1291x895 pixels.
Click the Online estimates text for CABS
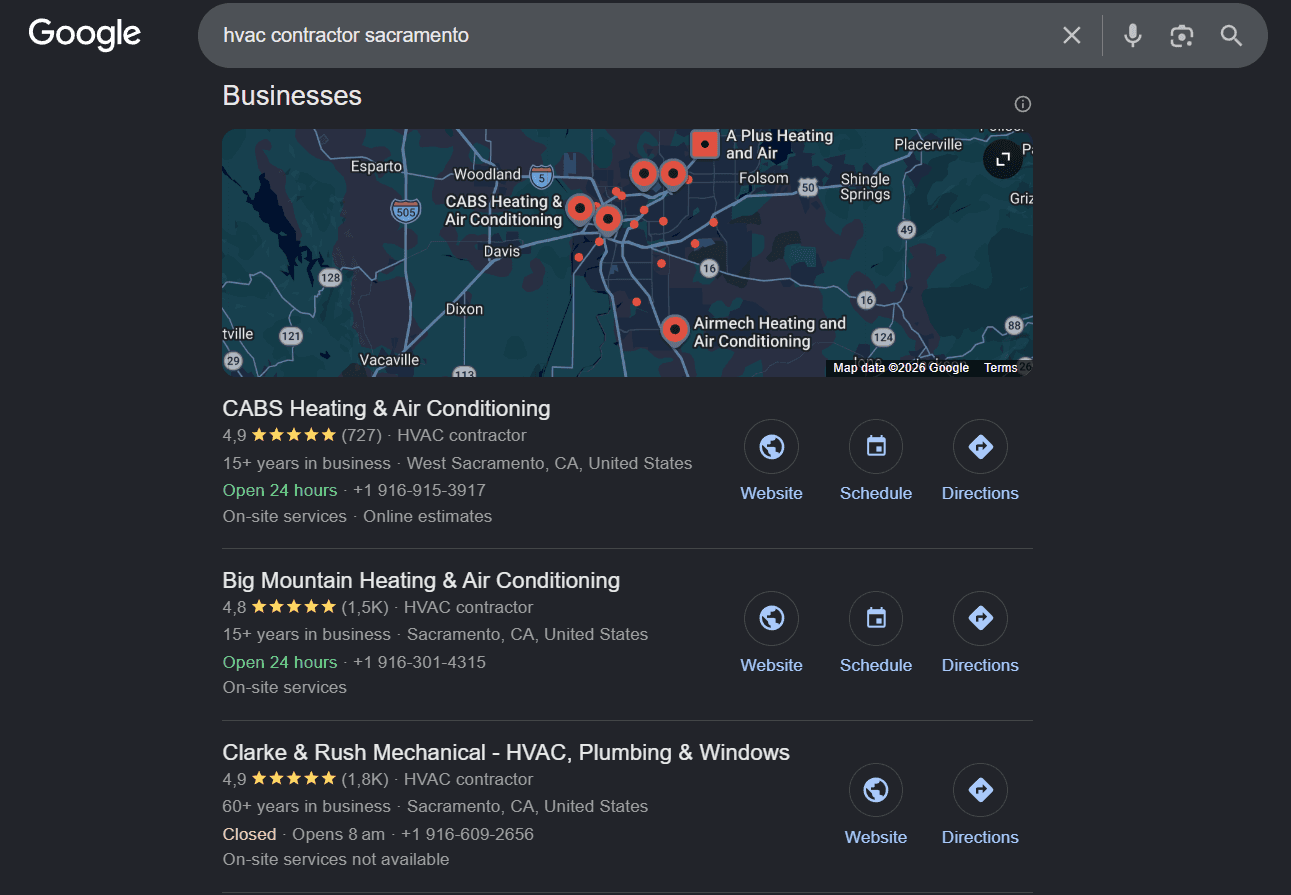pos(428,516)
